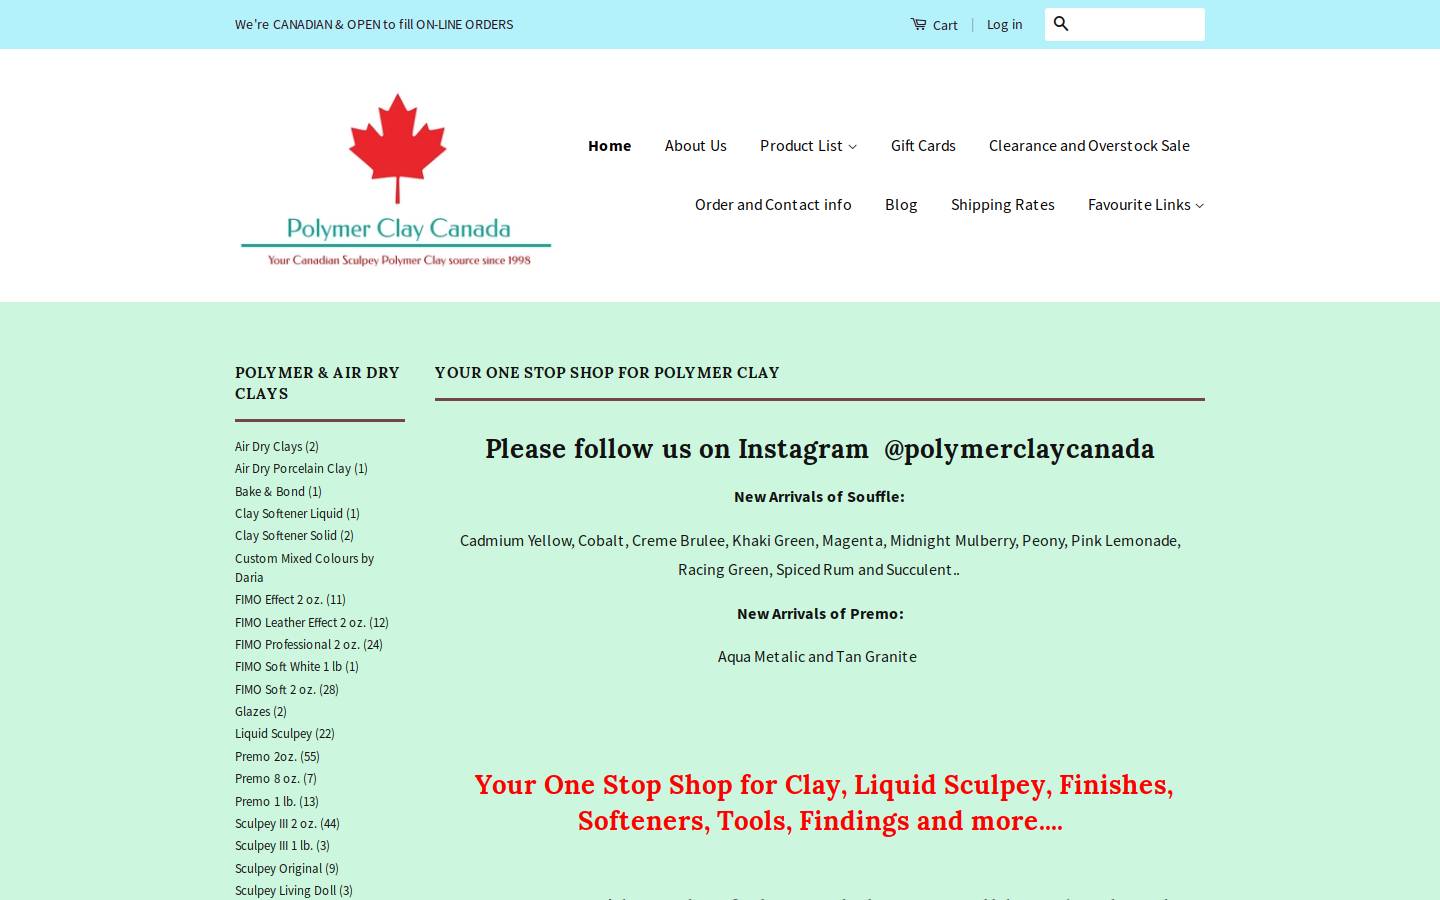Click 'New Arrivals of Souffle:' text
Image resolution: width=1440 pixels, height=900 pixels.
click(819, 496)
